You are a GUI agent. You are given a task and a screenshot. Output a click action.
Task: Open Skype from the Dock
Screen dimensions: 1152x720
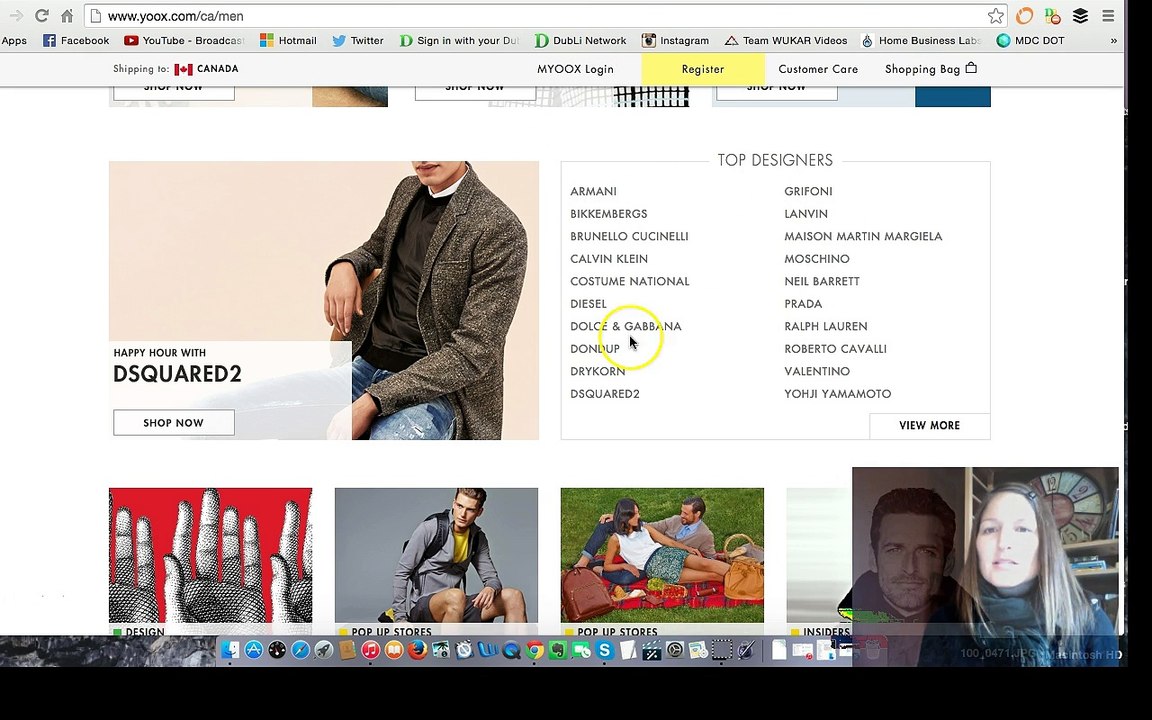click(605, 649)
